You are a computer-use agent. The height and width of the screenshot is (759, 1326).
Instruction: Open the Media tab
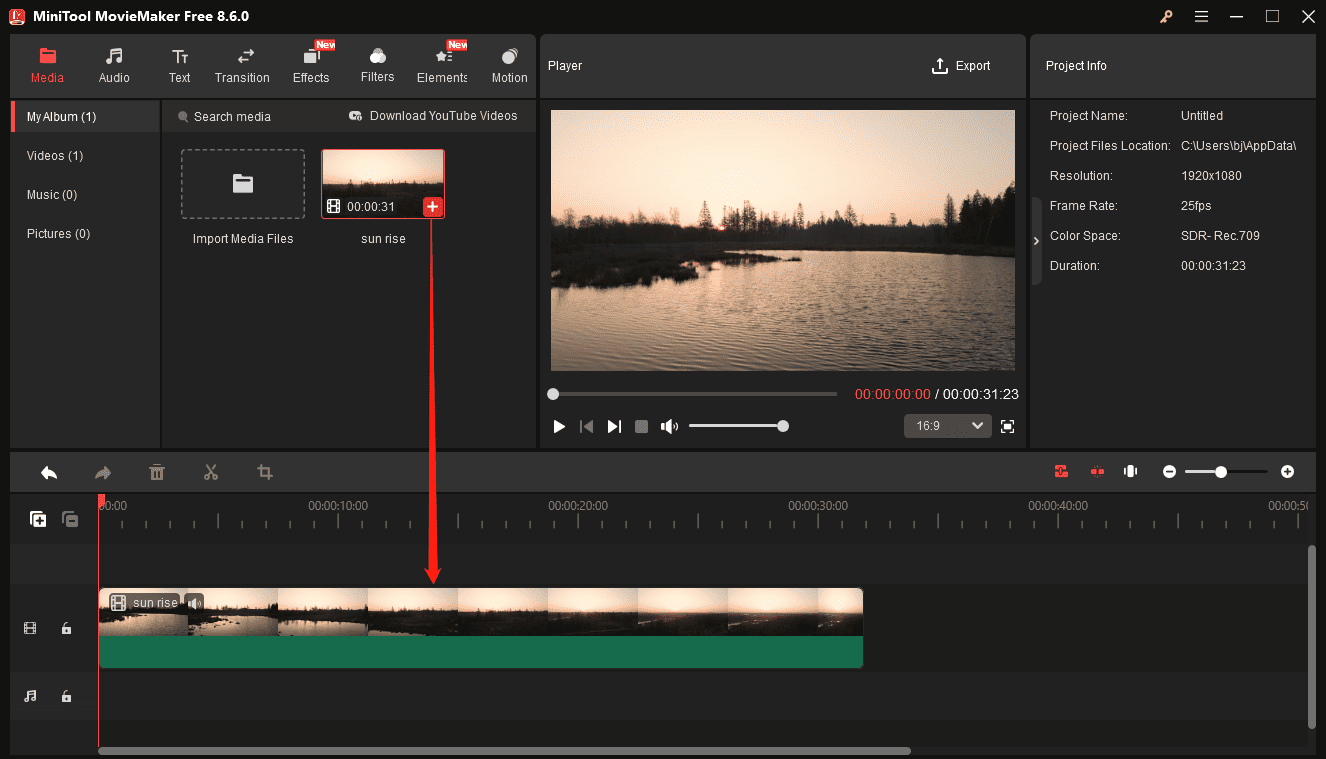tap(47, 65)
